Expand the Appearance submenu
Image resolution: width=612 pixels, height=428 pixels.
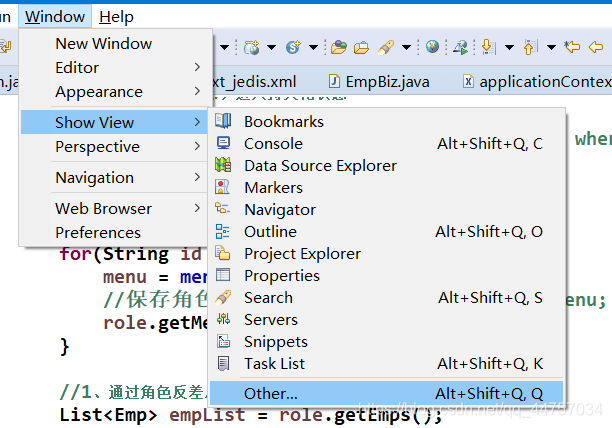(114, 92)
